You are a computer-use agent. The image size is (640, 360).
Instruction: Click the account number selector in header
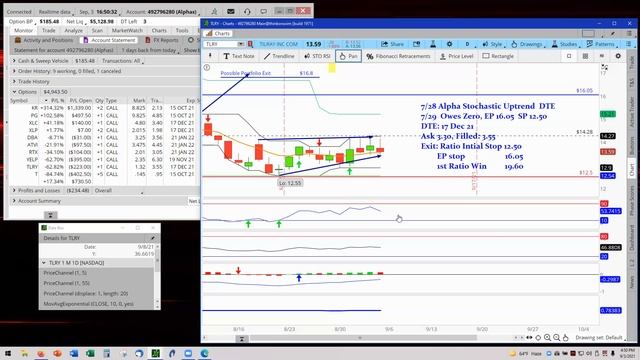pos(162,12)
